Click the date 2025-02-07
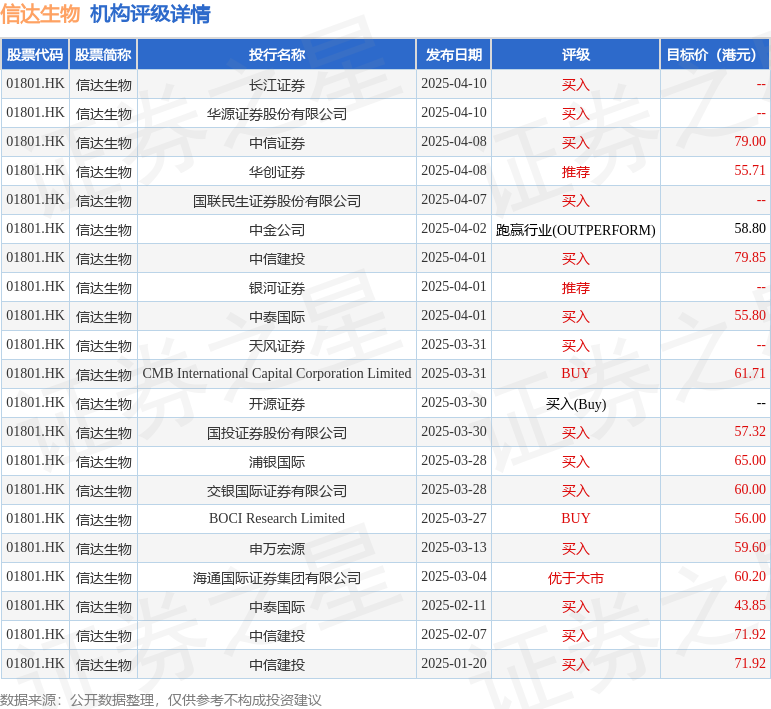 click(x=454, y=635)
